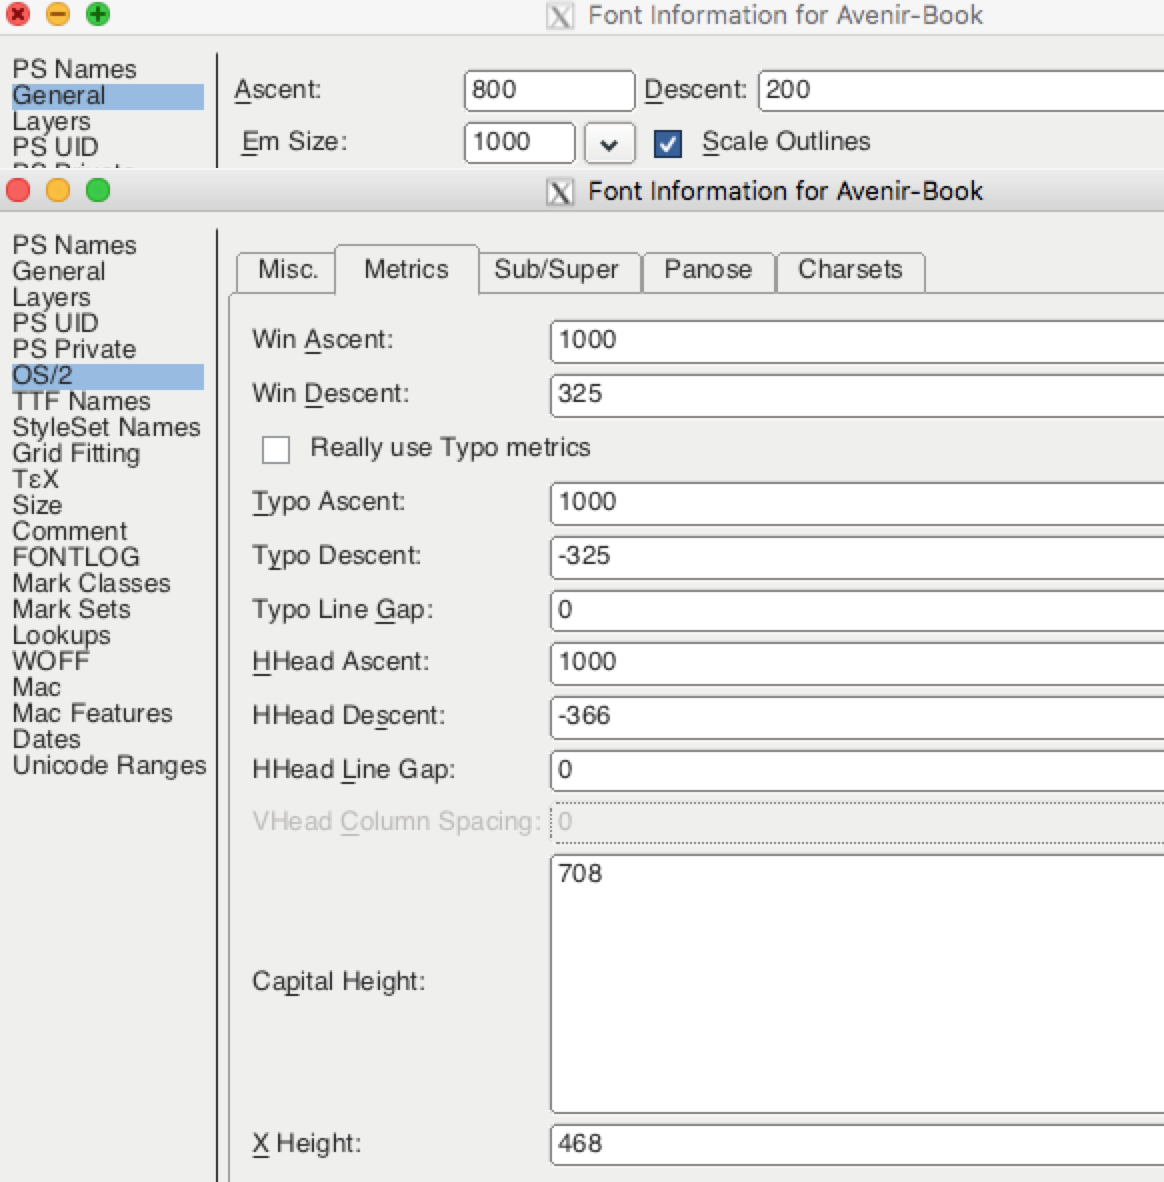Viewport: 1164px width, 1182px height.
Task: Select TTF Names in the sidebar list
Action: 82,401
